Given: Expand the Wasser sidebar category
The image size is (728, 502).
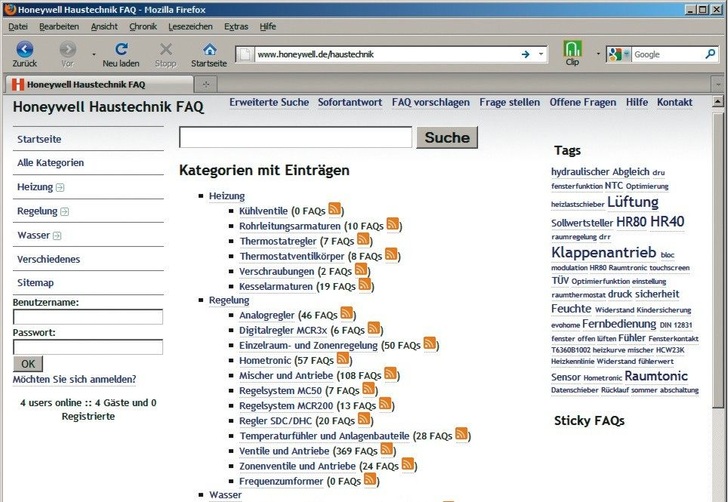Looking at the screenshot, I should point(57,236).
